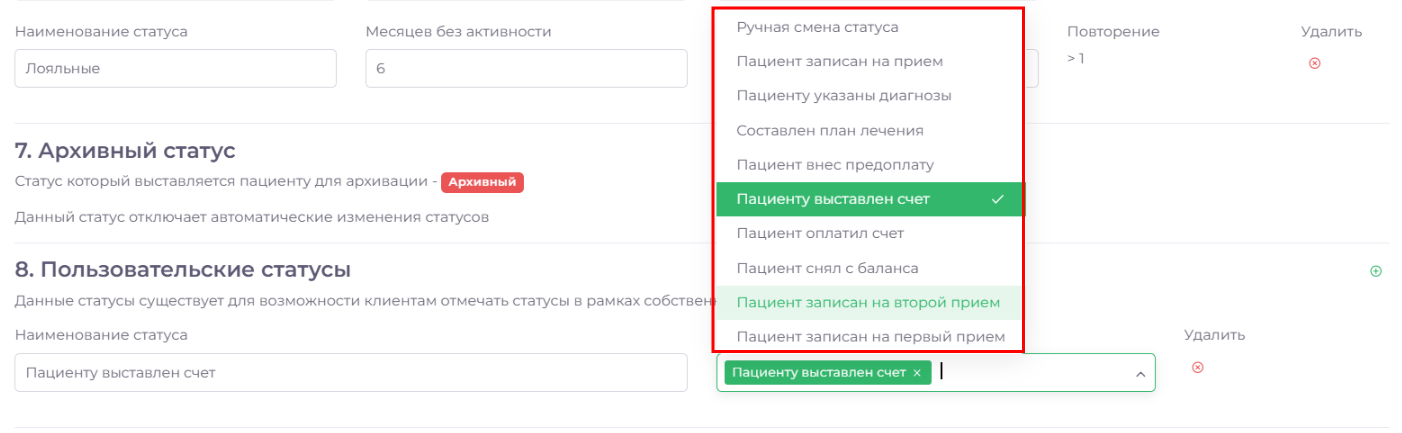The height and width of the screenshot is (433, 1402).
Task: Select Пациент оплатил счет option
Action: tap(869, 233)
